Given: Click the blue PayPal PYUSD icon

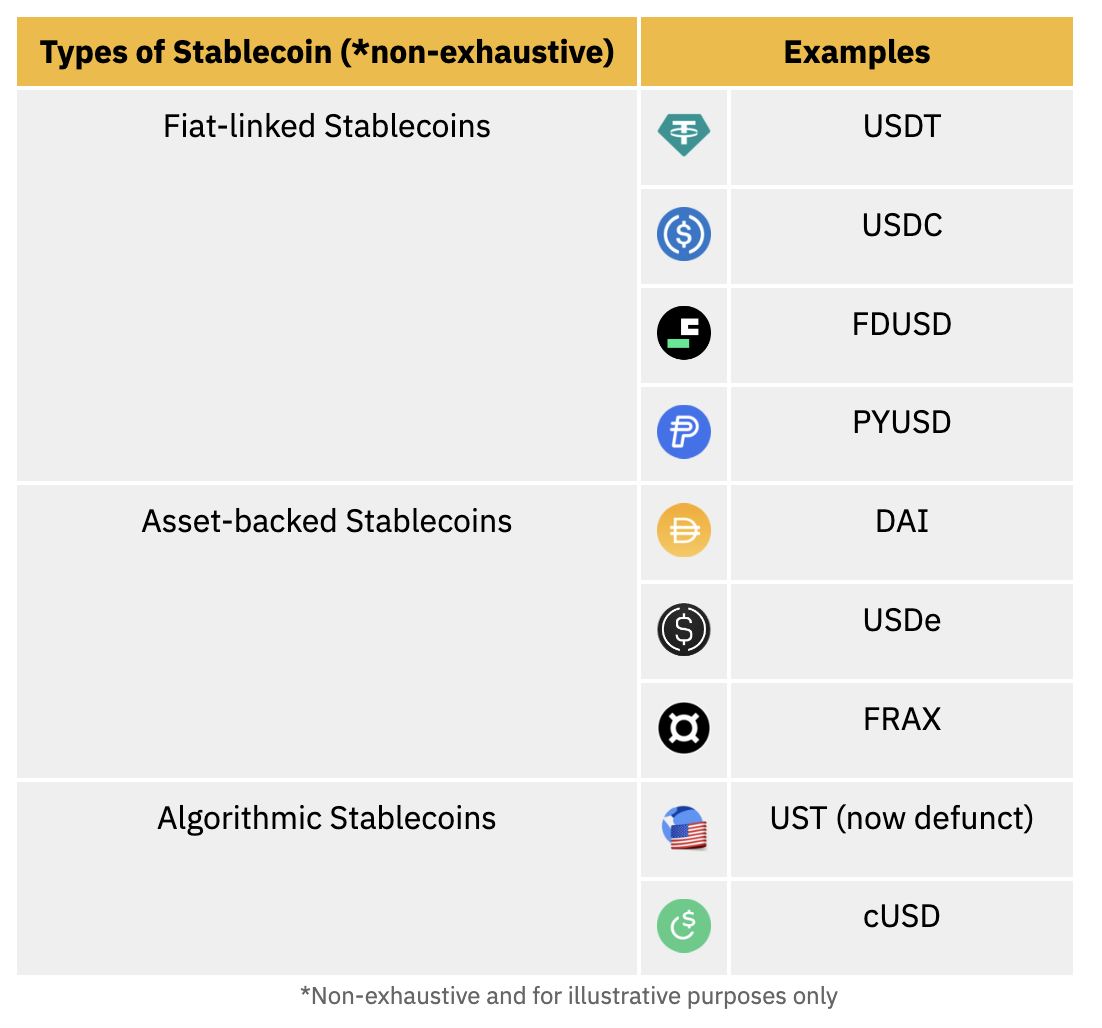Looking at the screenshot, I should (x=684, y=432).
